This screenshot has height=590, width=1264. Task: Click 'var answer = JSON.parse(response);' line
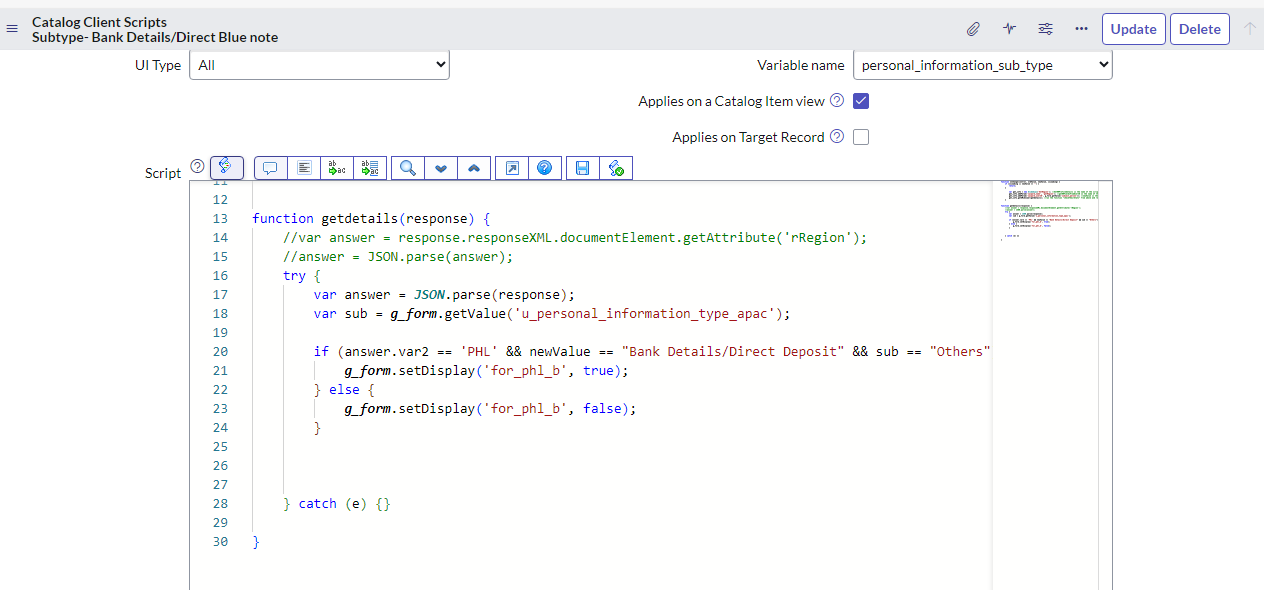(444, 294)
